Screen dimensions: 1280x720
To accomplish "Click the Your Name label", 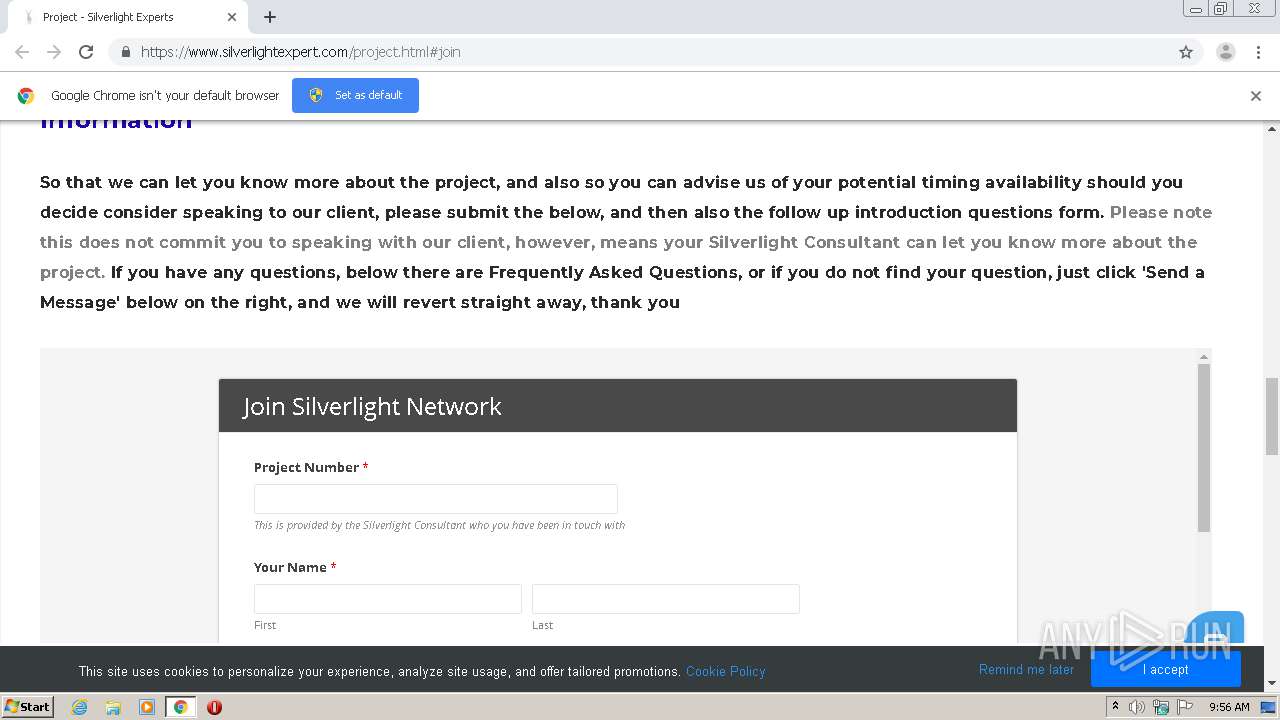I will click(x=290, y=567).
